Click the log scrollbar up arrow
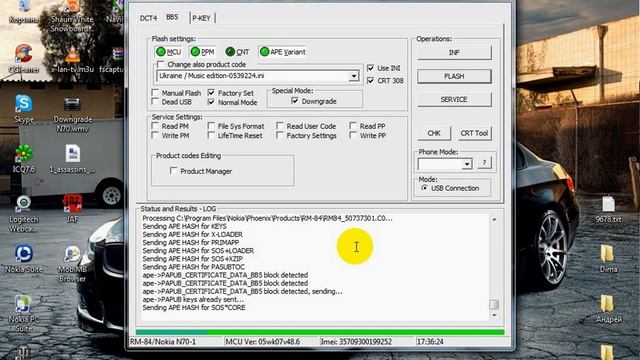The image size is (640, 360). tap(494, 219)
